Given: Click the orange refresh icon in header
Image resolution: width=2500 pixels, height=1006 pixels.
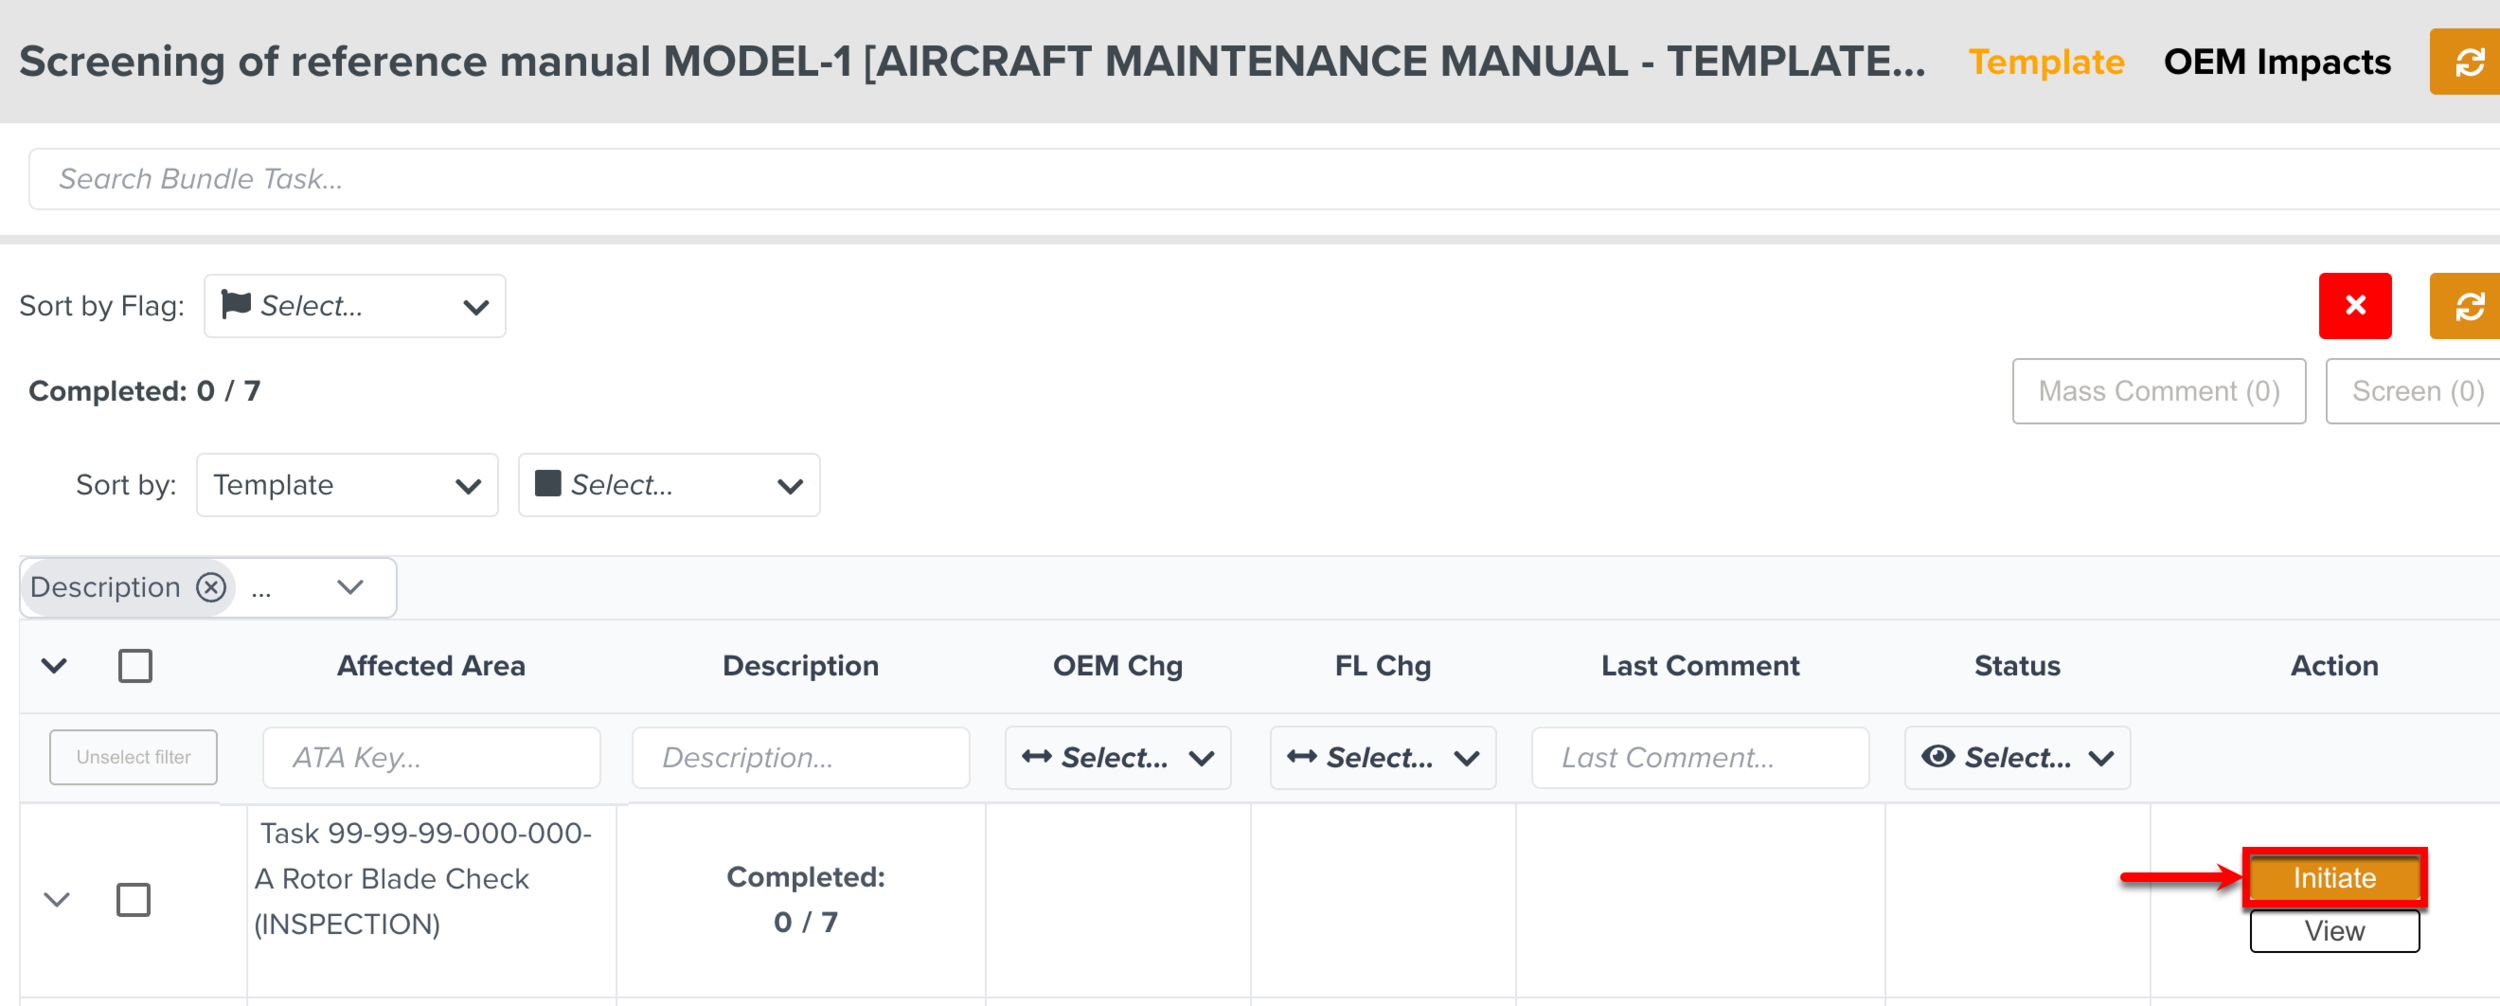Looking at the screenshot, I should pyautogui.click(x=2468, y=62).
